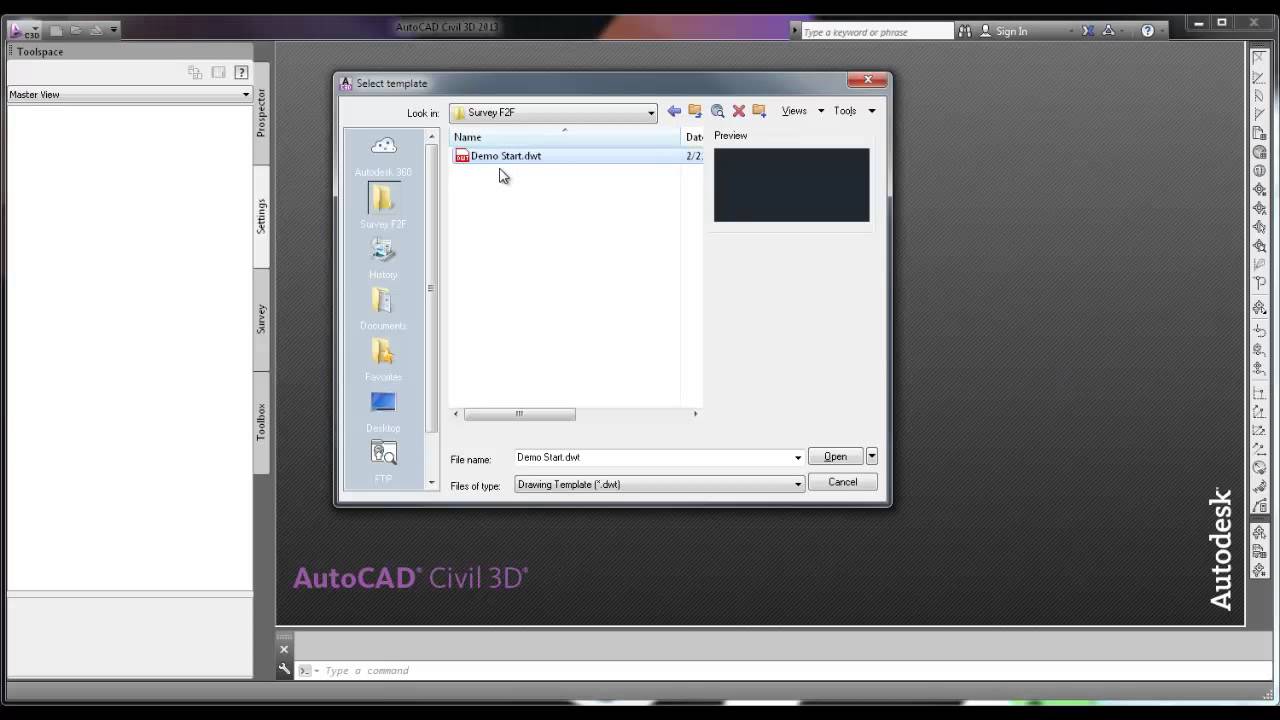Click the dark Preview thumbnail
1280x720 pixels.
pyautogui.click(x=791, y=185)
